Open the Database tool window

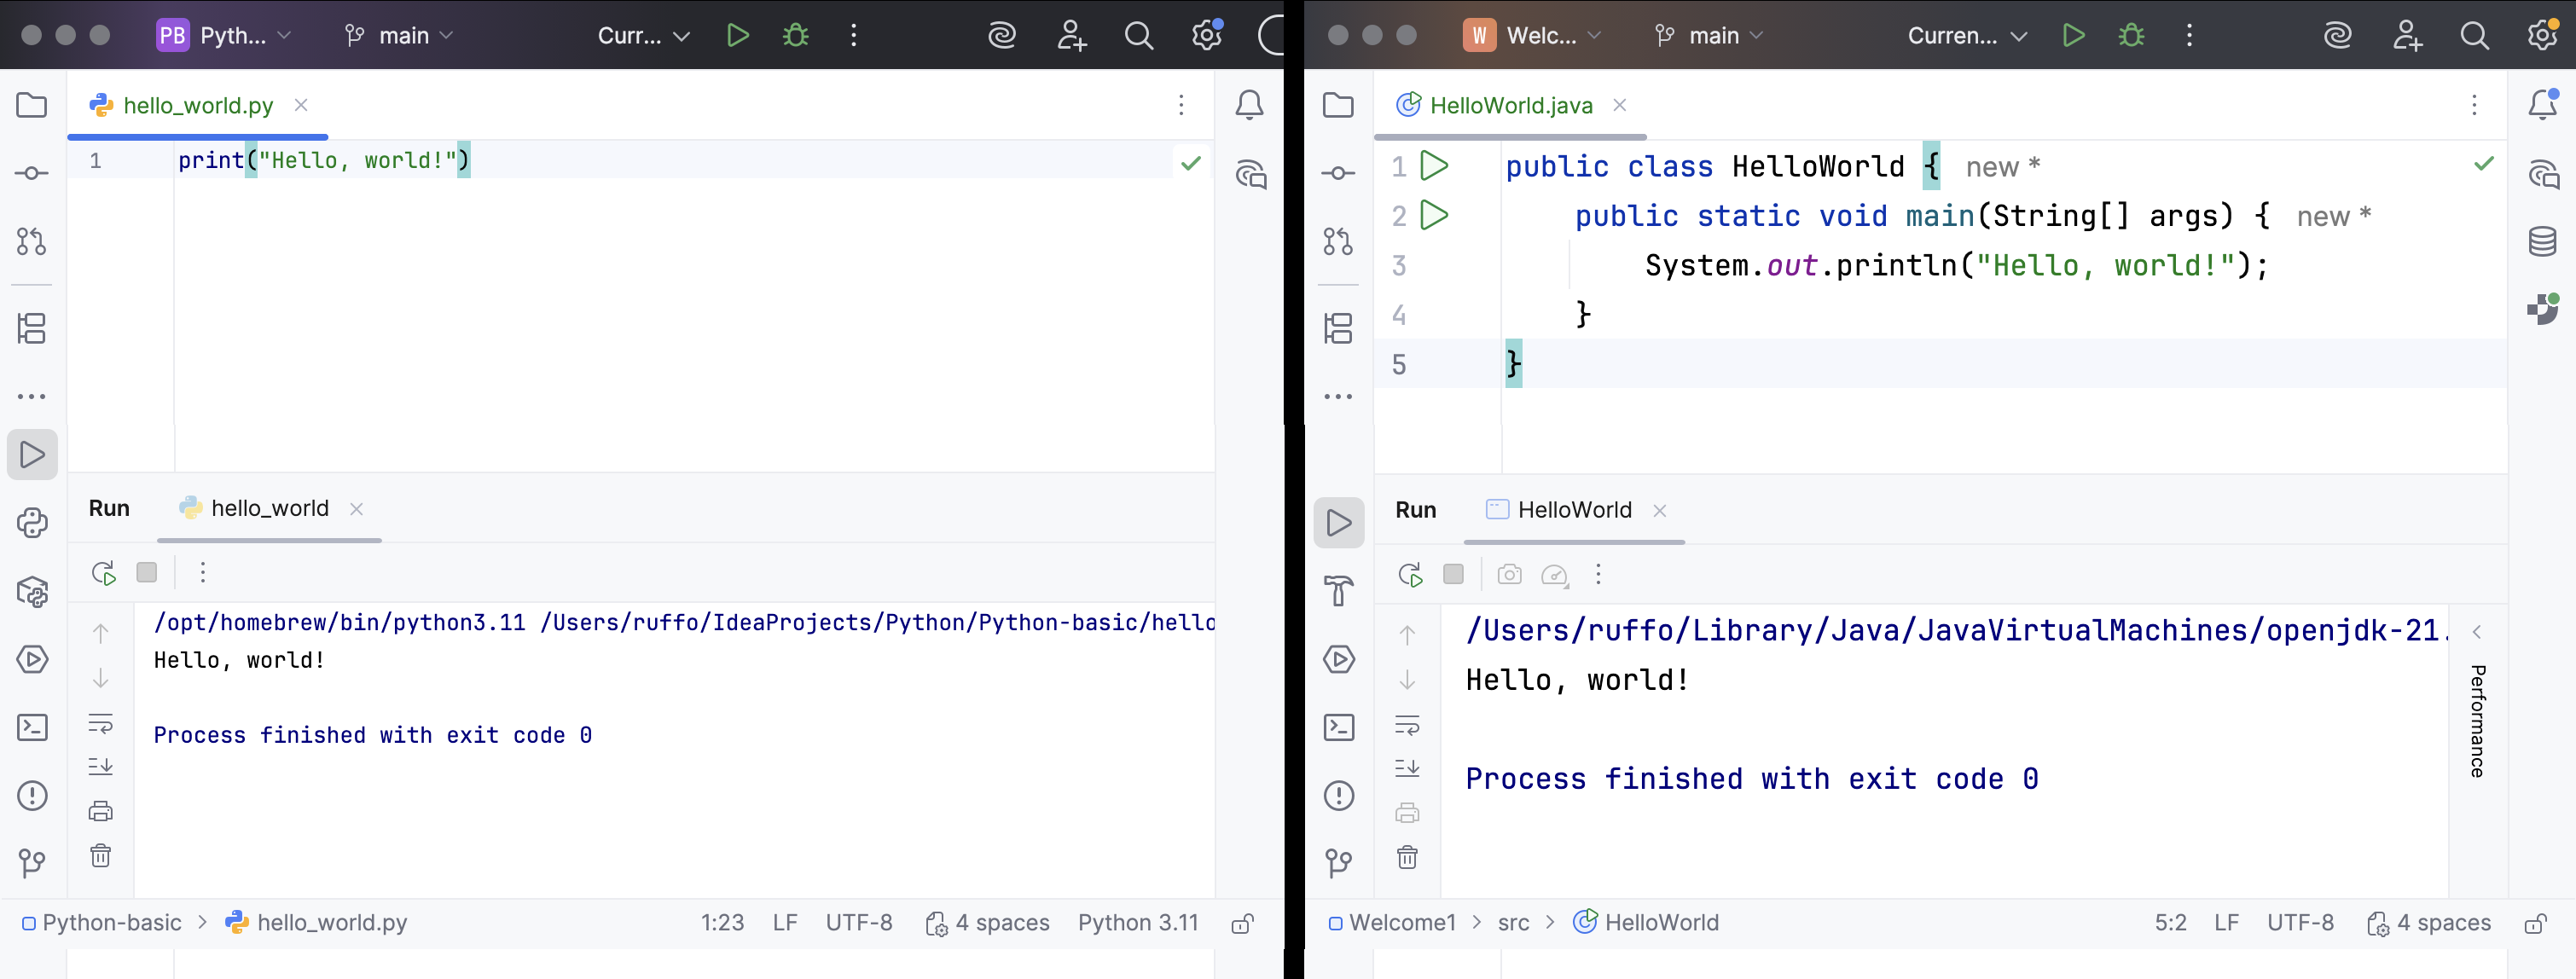pos(2541,241)
